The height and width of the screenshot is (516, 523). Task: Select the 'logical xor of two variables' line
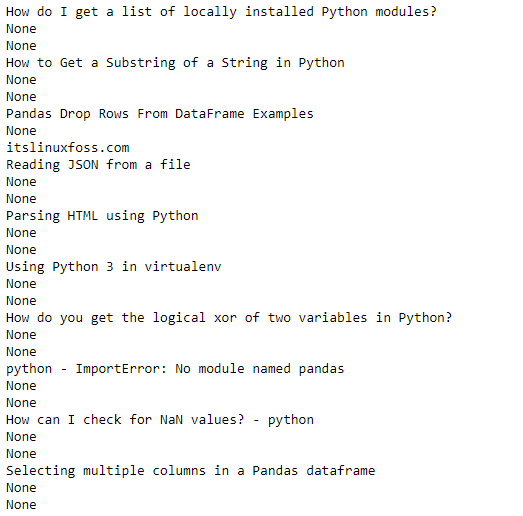[x=229, y=318]
